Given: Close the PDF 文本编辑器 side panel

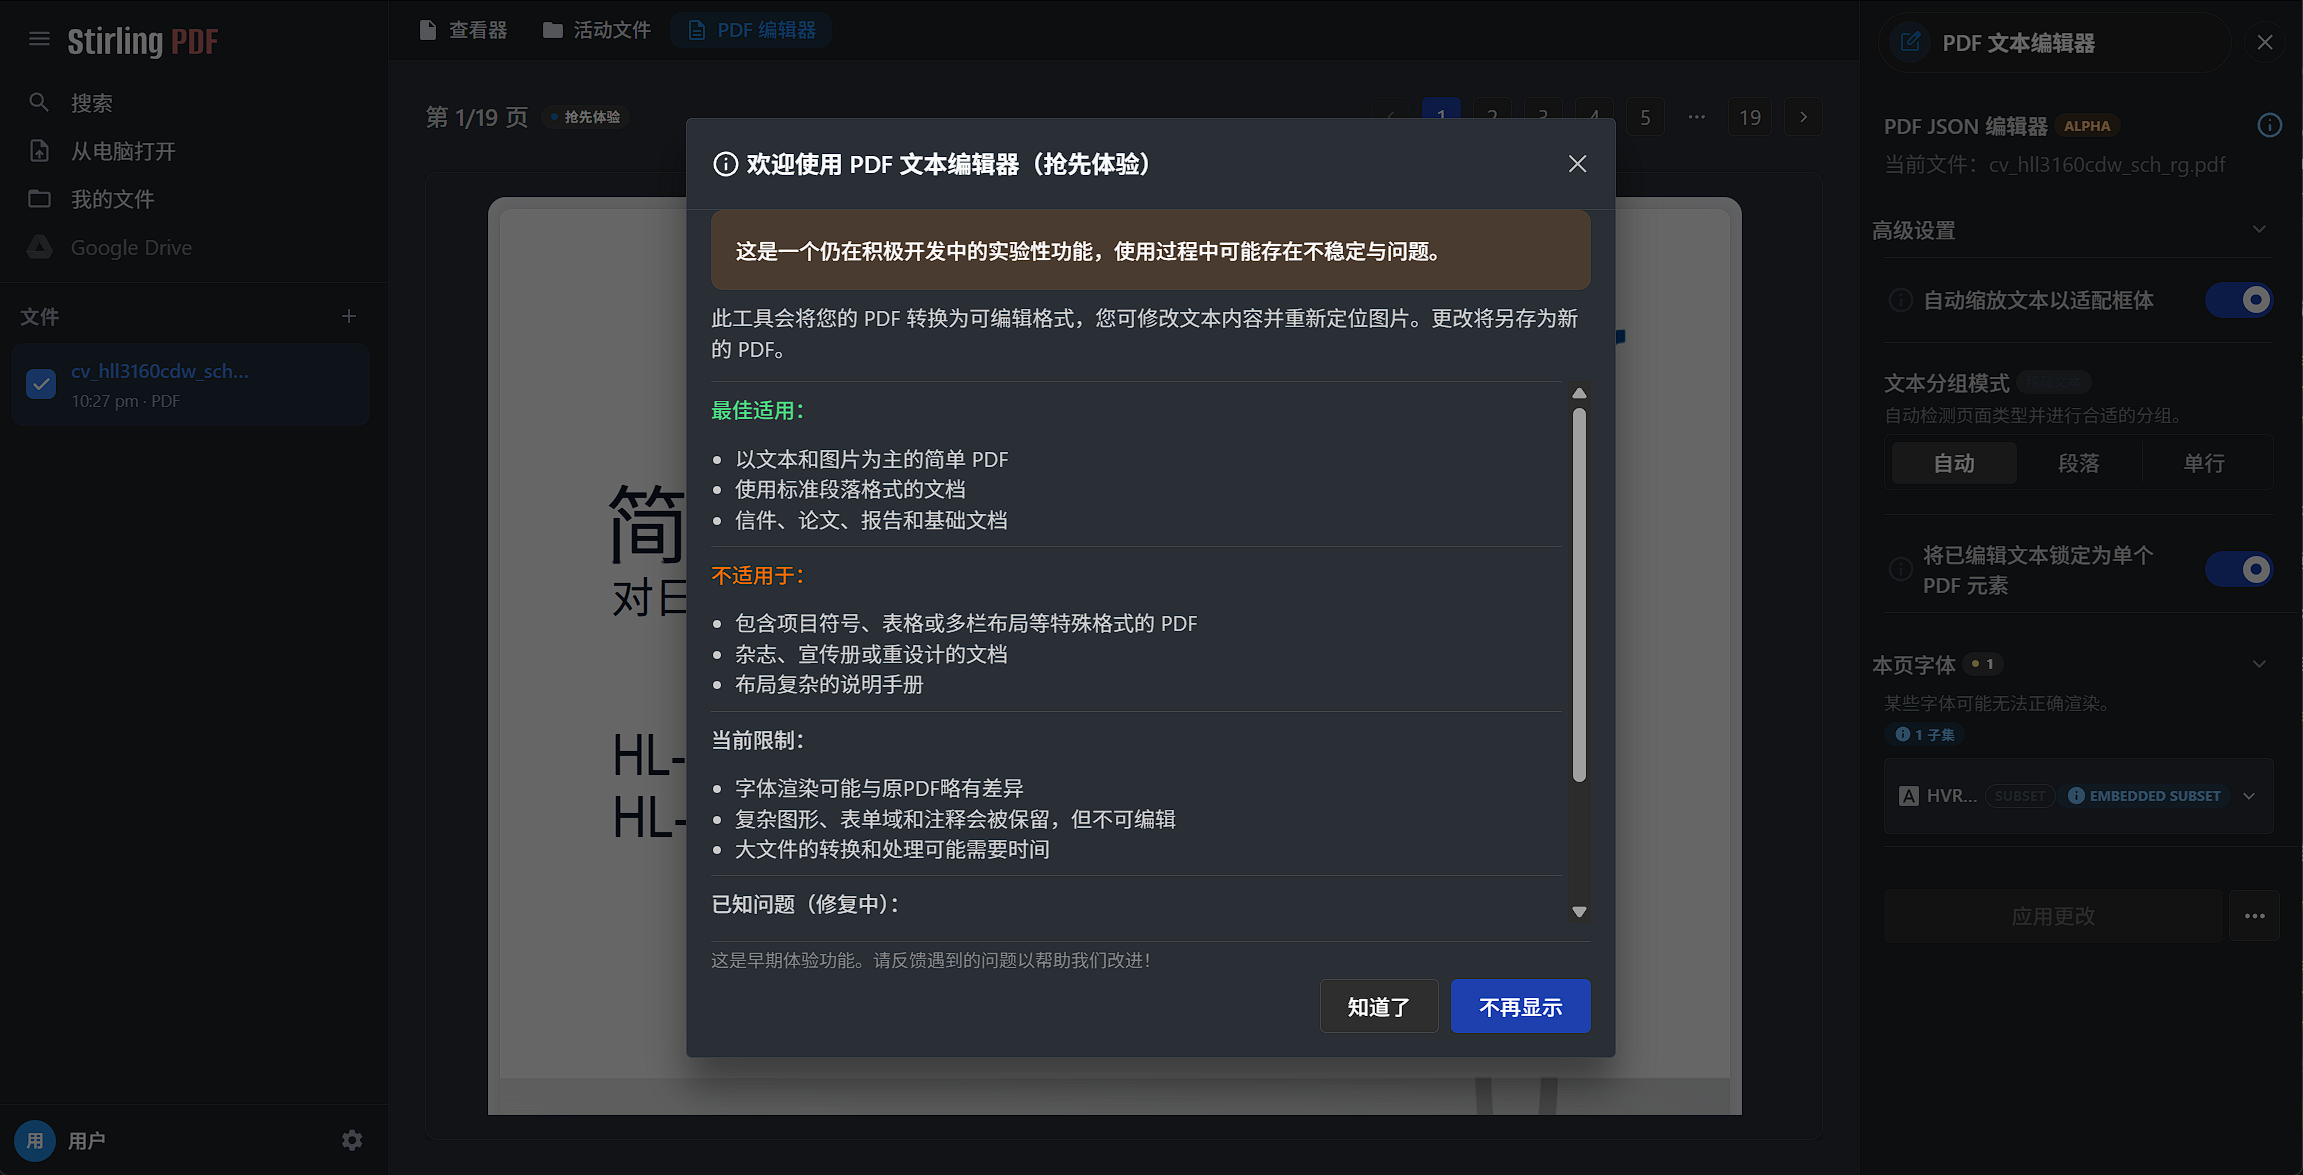Looking at the screenshot, I should tap(2265, 42).
